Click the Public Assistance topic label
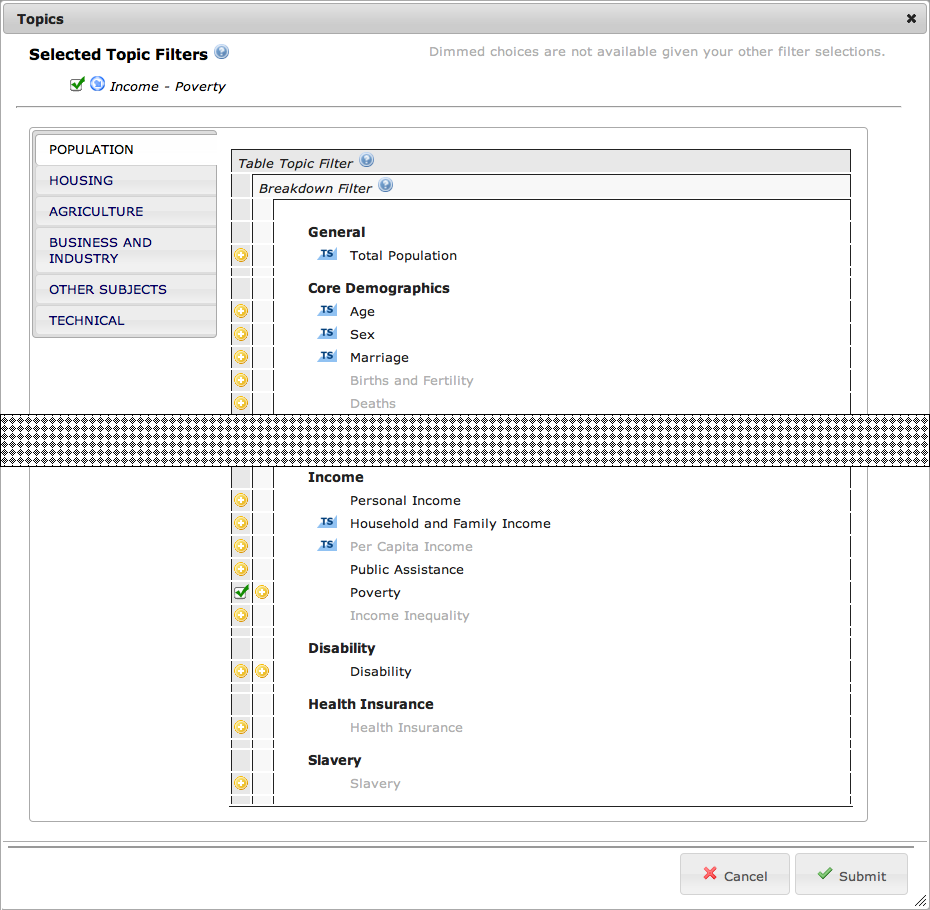This screenshot has height=910, width=930. tap(406, 570)
